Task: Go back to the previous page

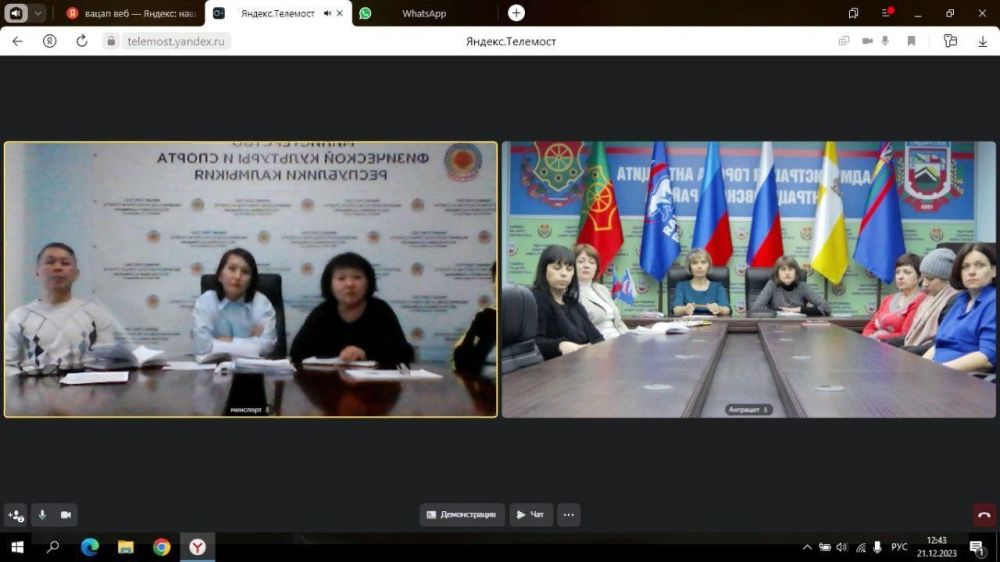Action: pyautogui.click(x=17, y=41)
